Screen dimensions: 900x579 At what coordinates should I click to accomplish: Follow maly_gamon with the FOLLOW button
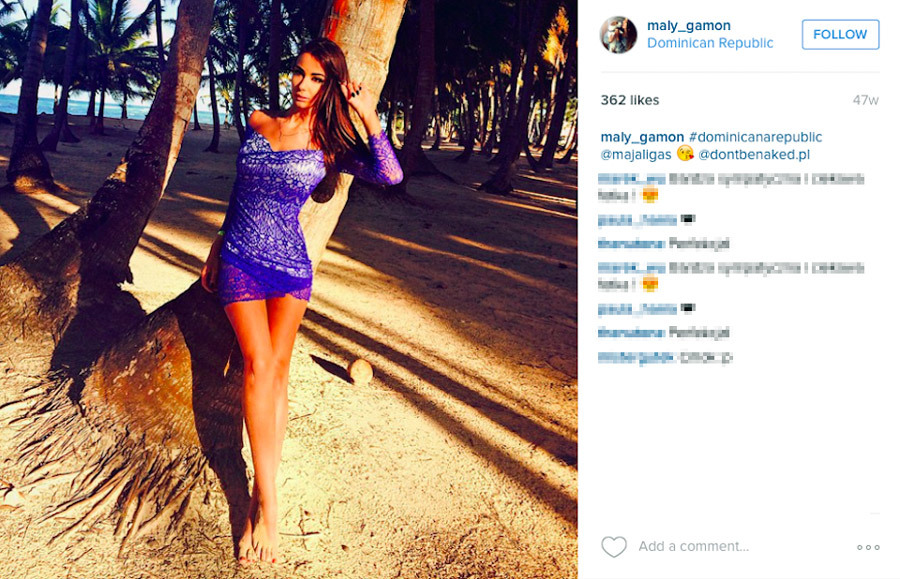click(x=840, y=34)
